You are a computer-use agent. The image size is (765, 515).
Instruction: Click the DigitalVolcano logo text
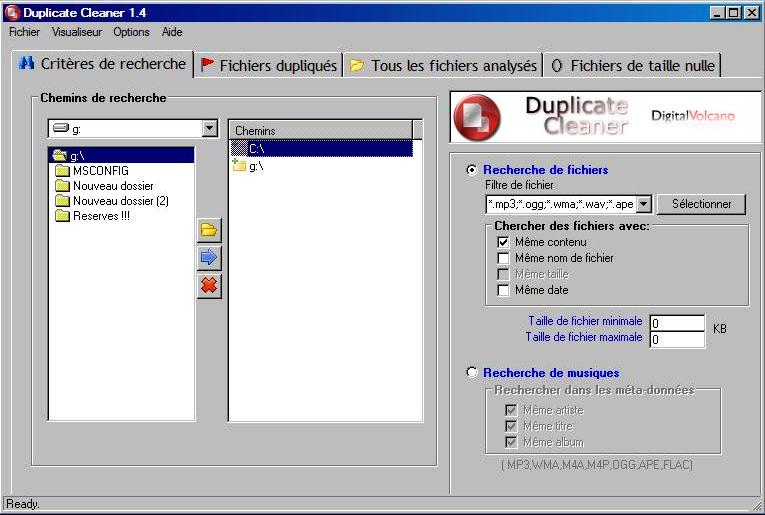(x=693, y=116)
